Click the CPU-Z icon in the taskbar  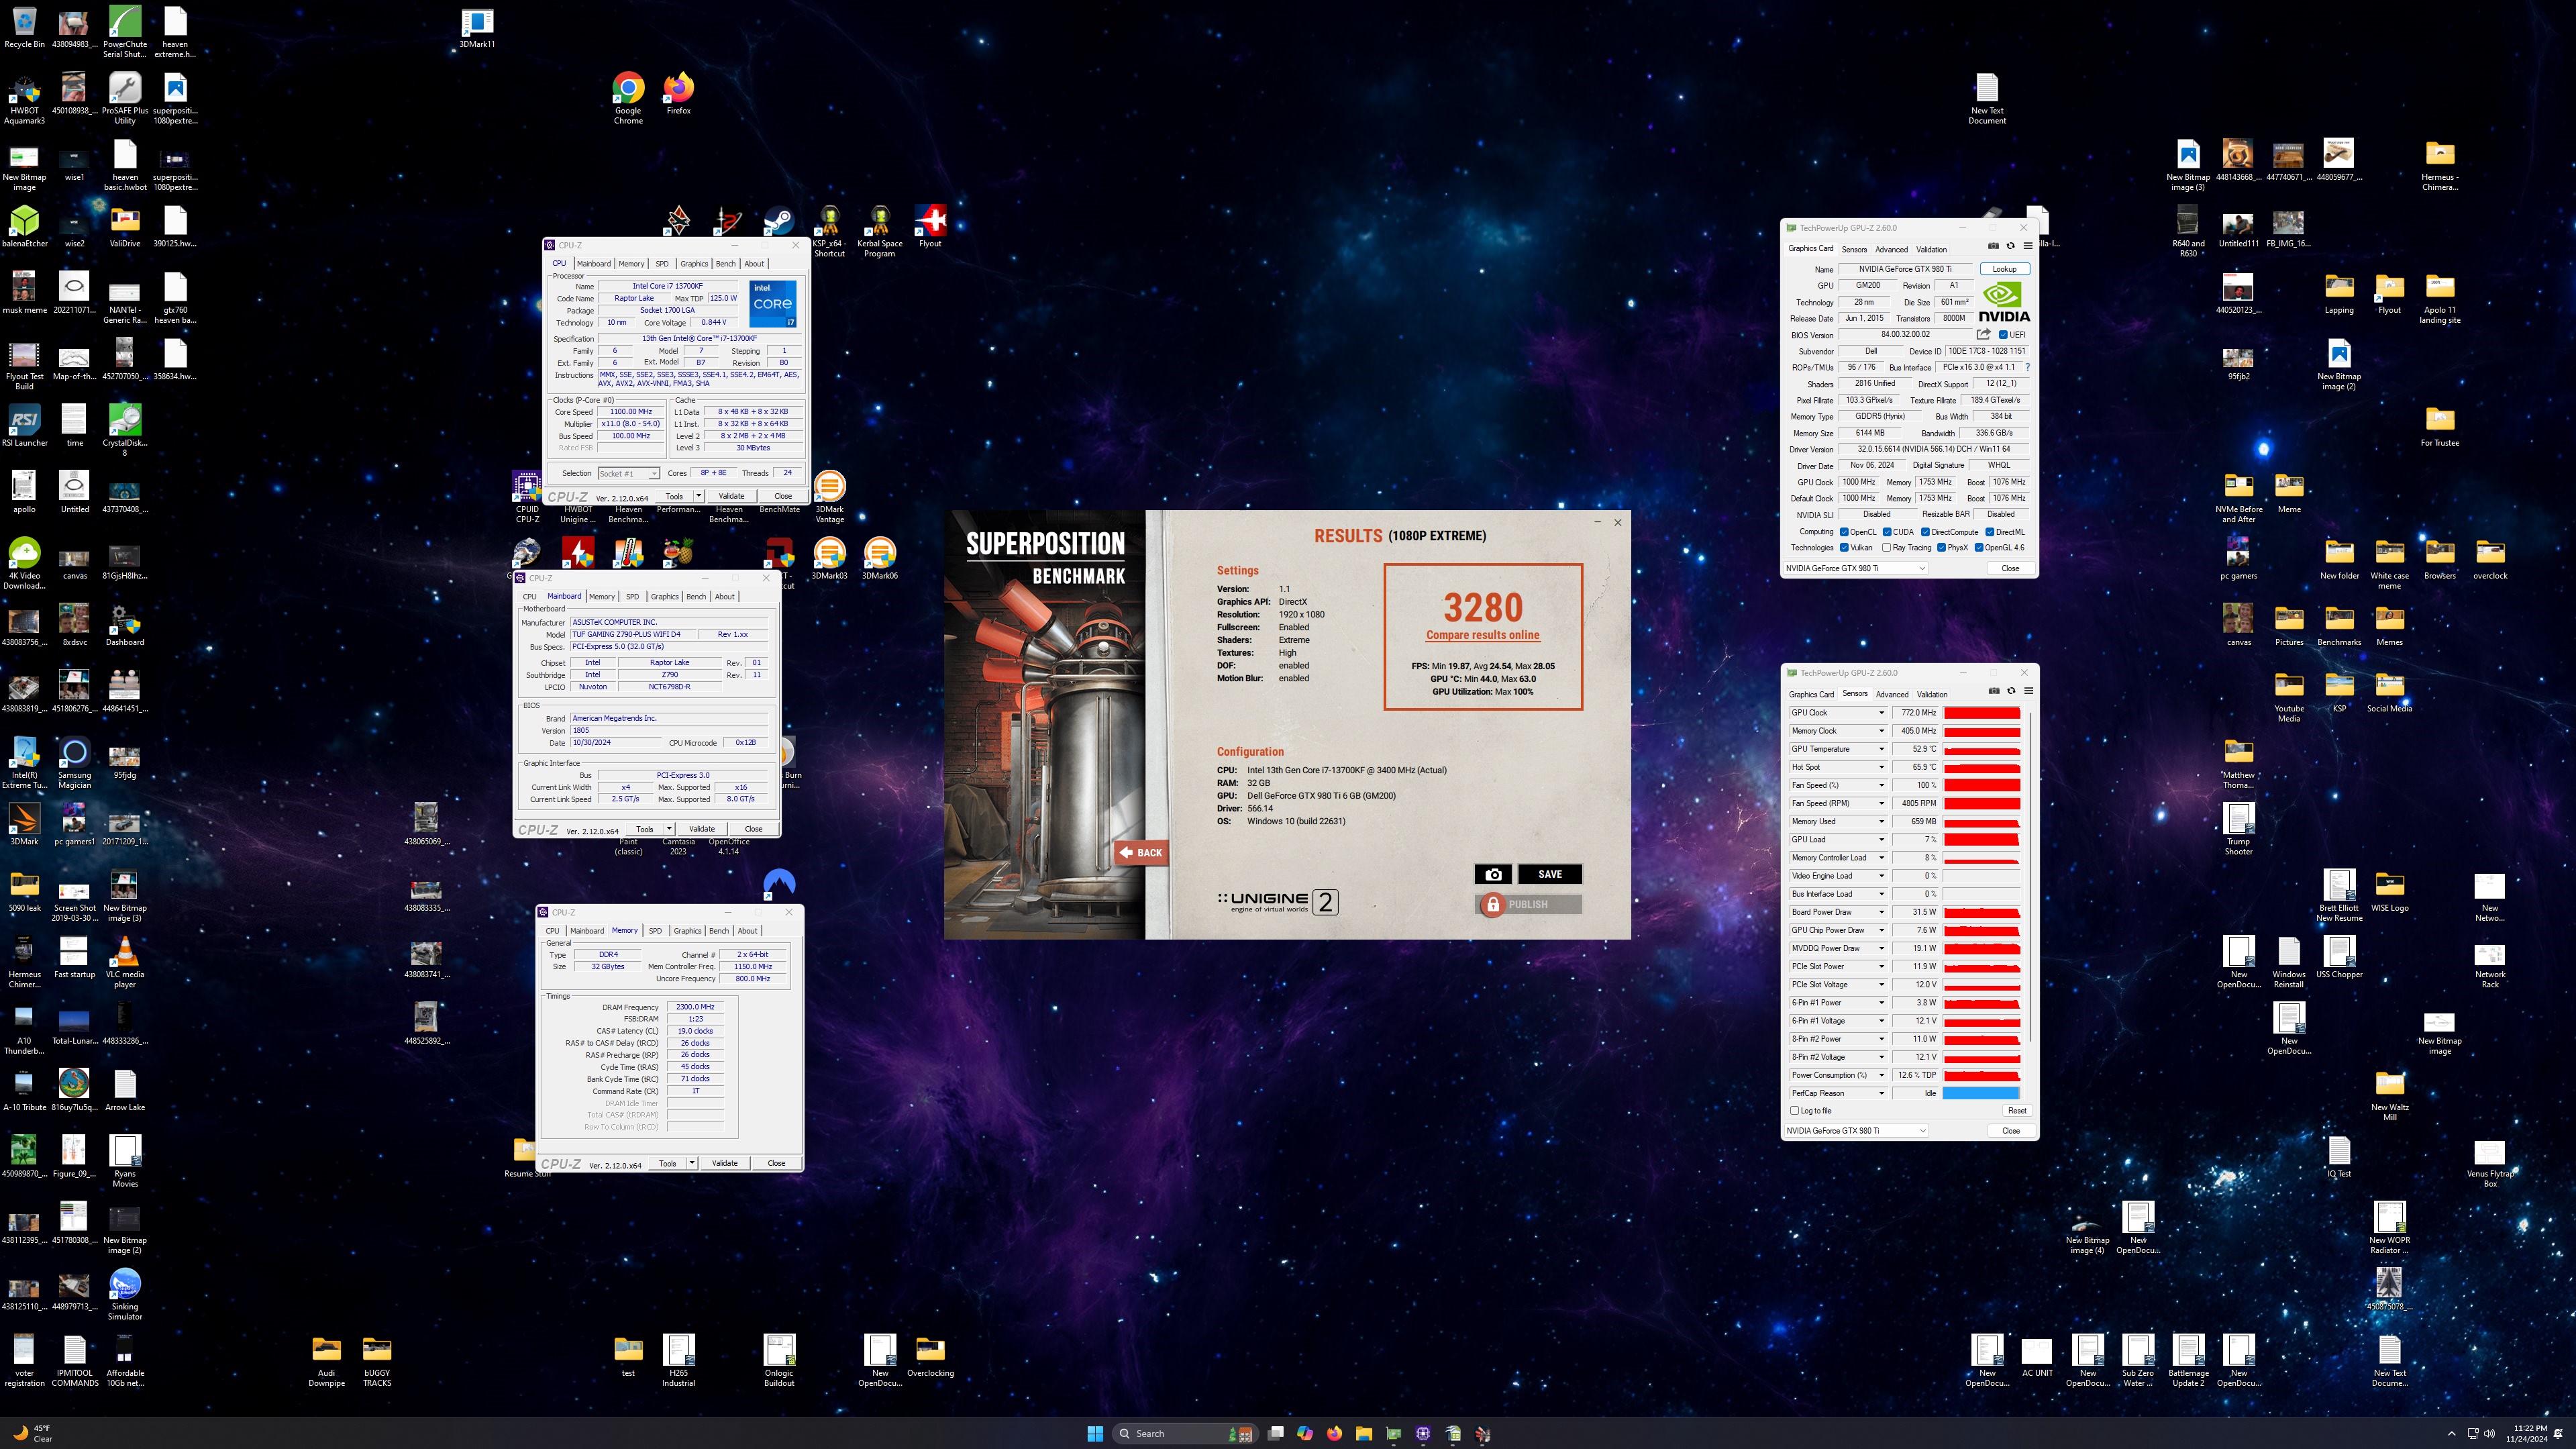click(x=1423, y=1433)
